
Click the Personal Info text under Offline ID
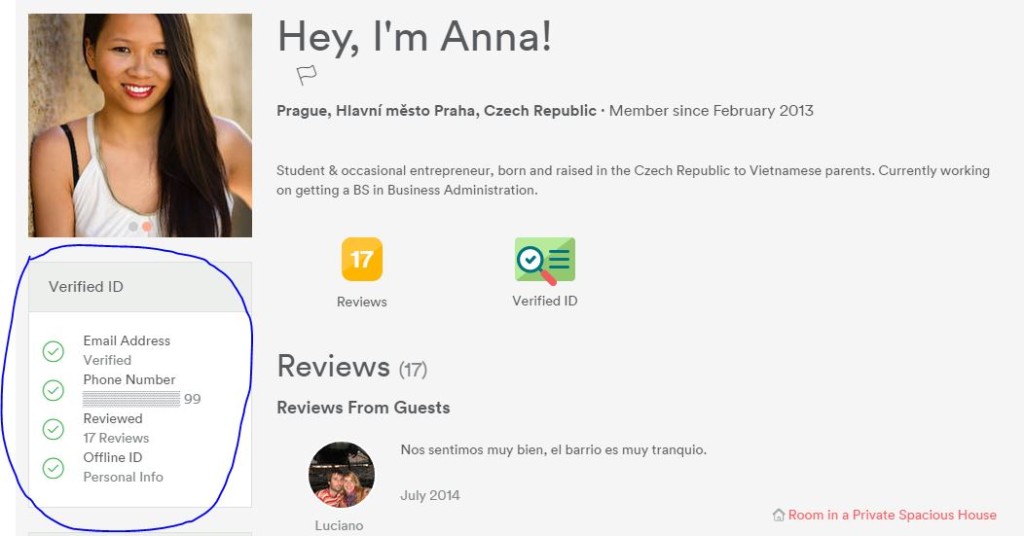pos(123,477)
